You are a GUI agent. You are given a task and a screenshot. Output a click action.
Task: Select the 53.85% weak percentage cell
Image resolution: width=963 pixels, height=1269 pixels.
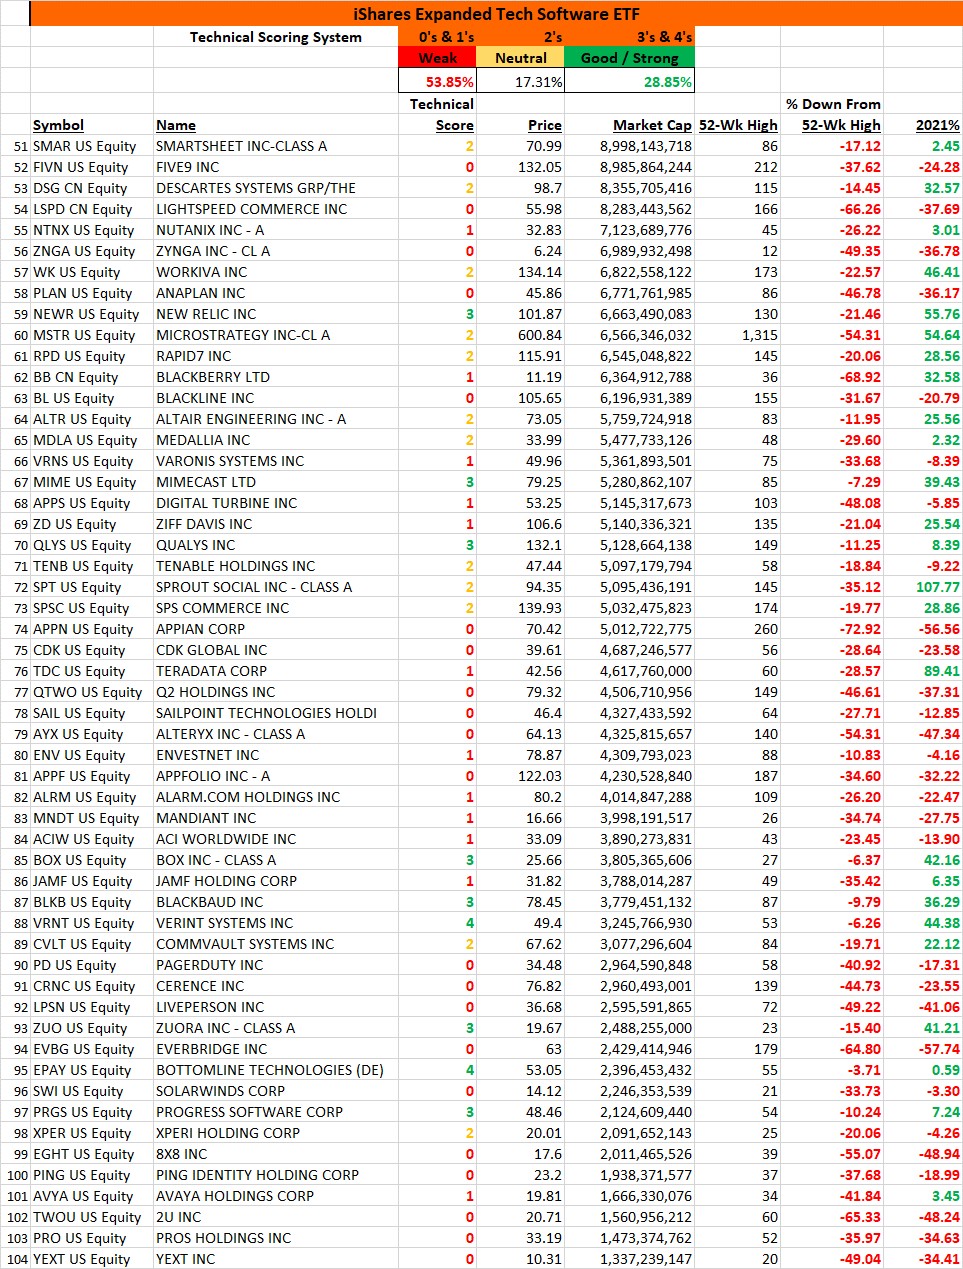pyautogui.click(x=437, y=82)
